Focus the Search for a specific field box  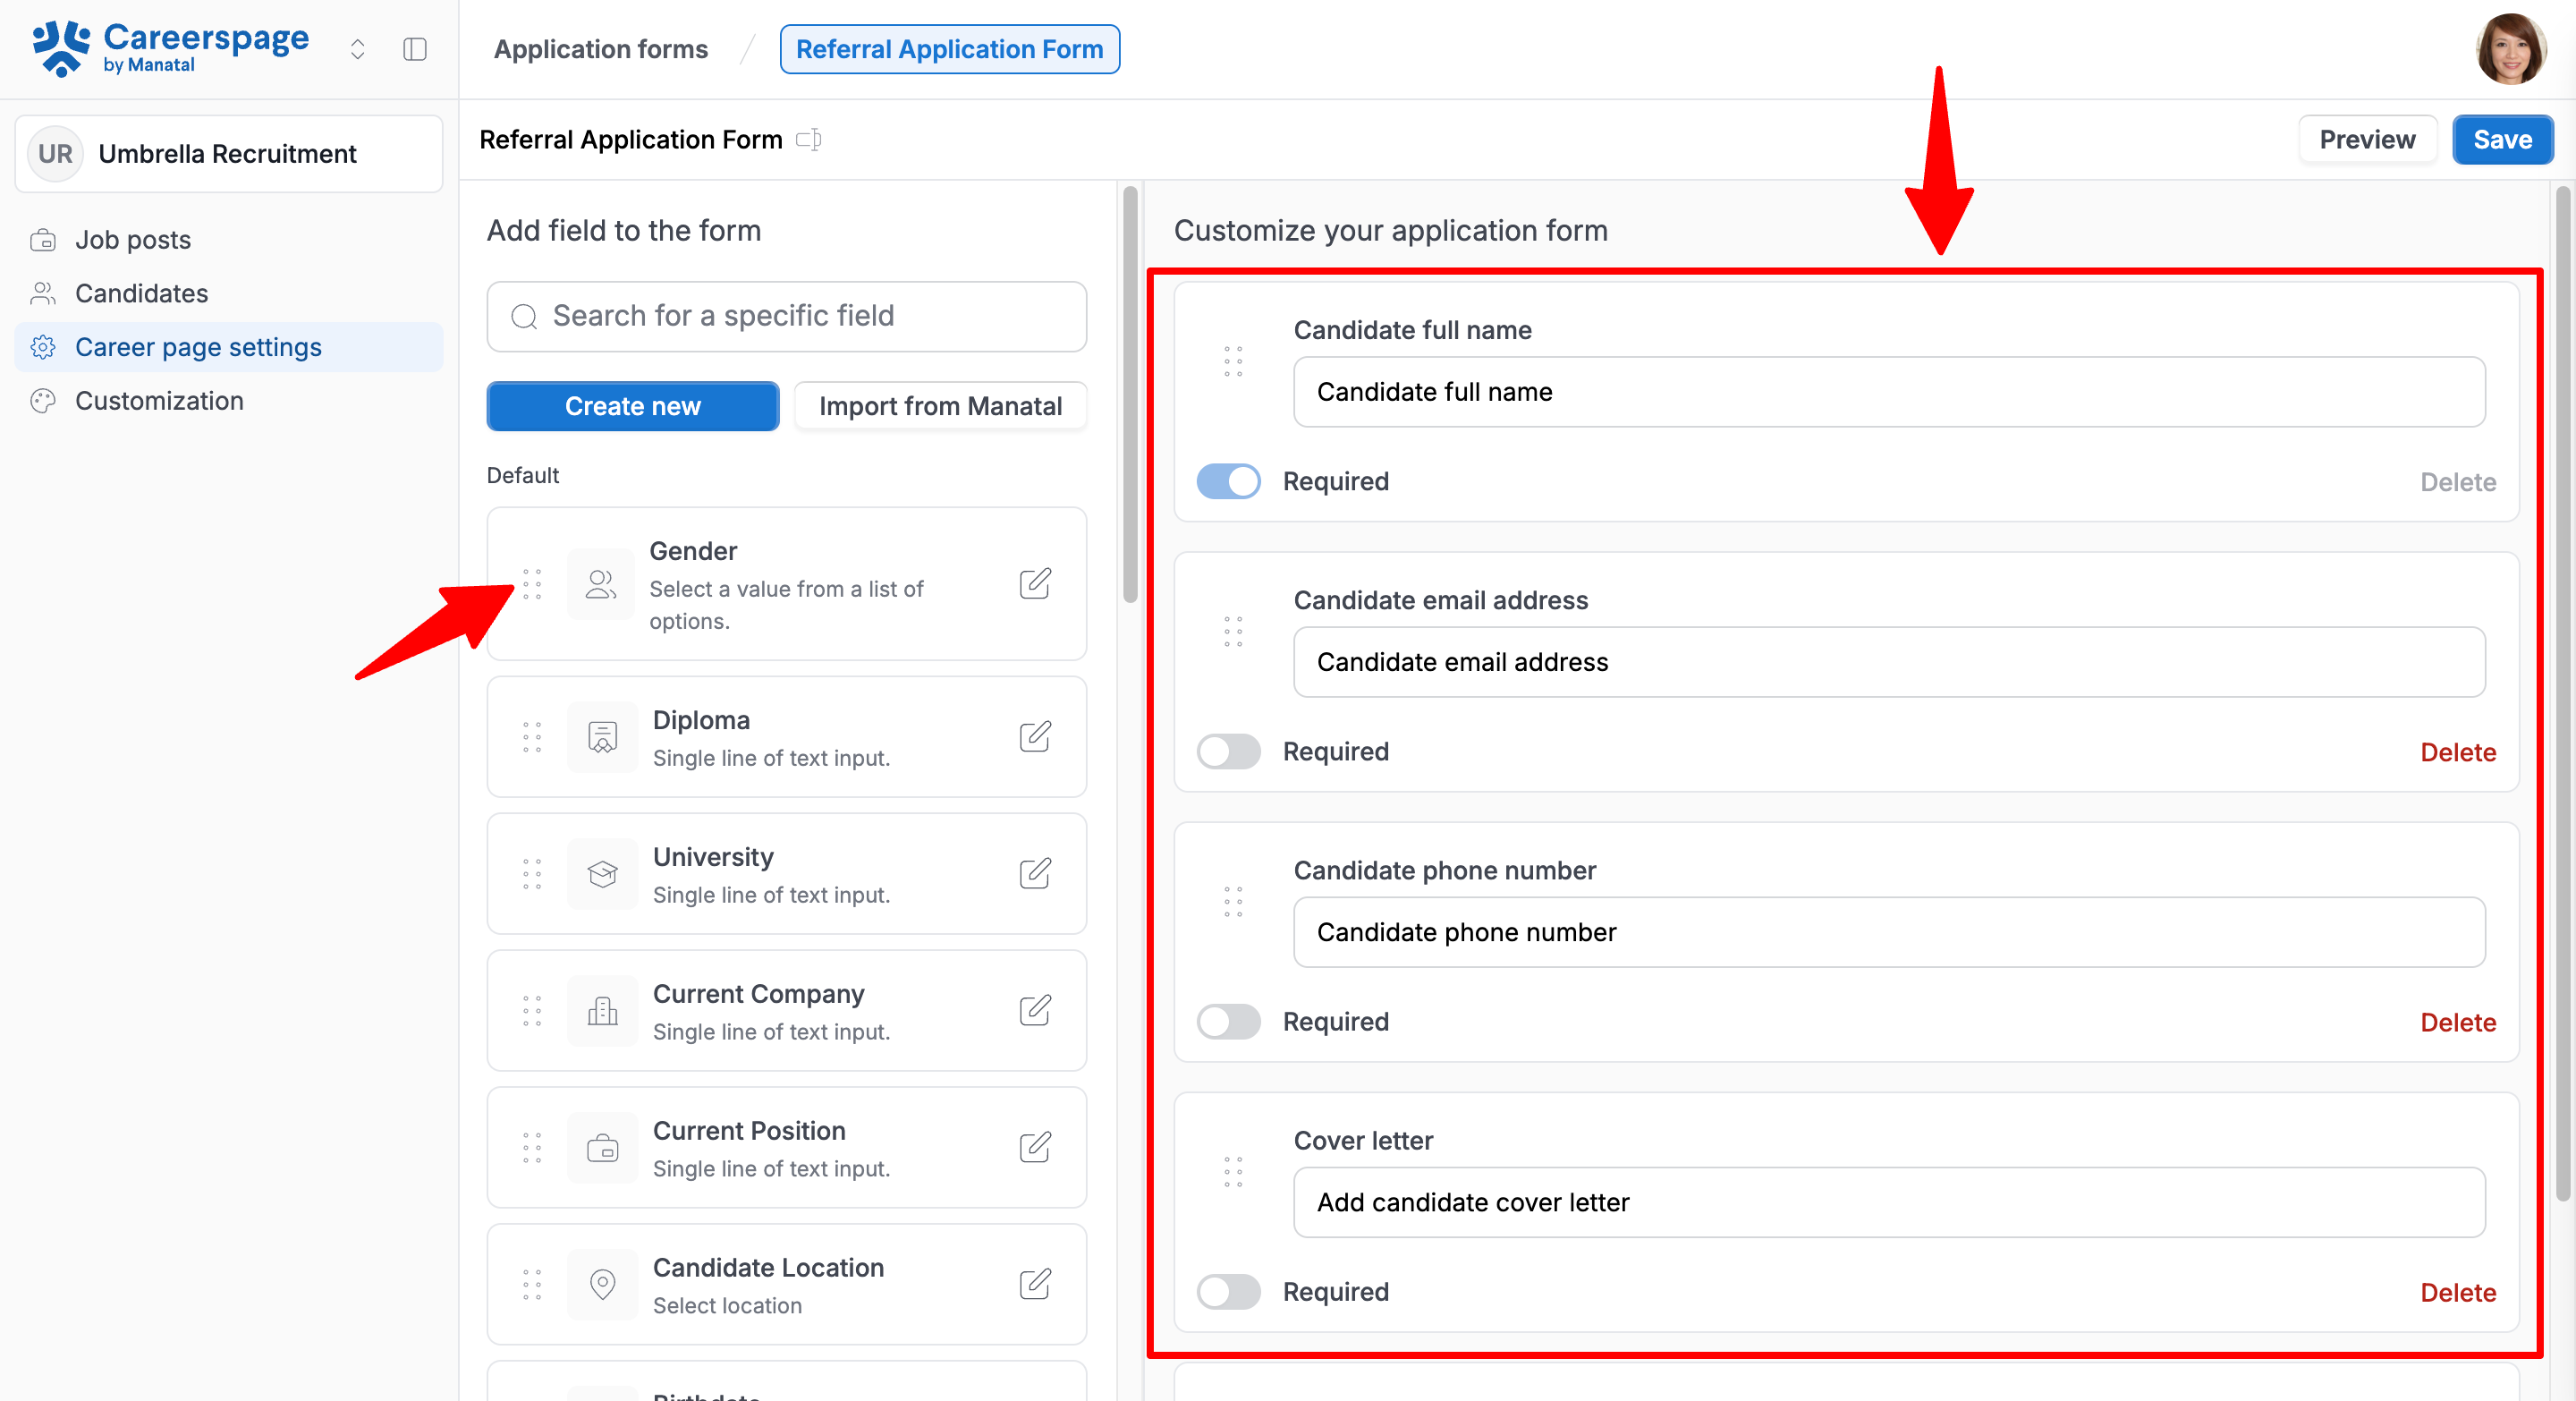tap(787, 316)
